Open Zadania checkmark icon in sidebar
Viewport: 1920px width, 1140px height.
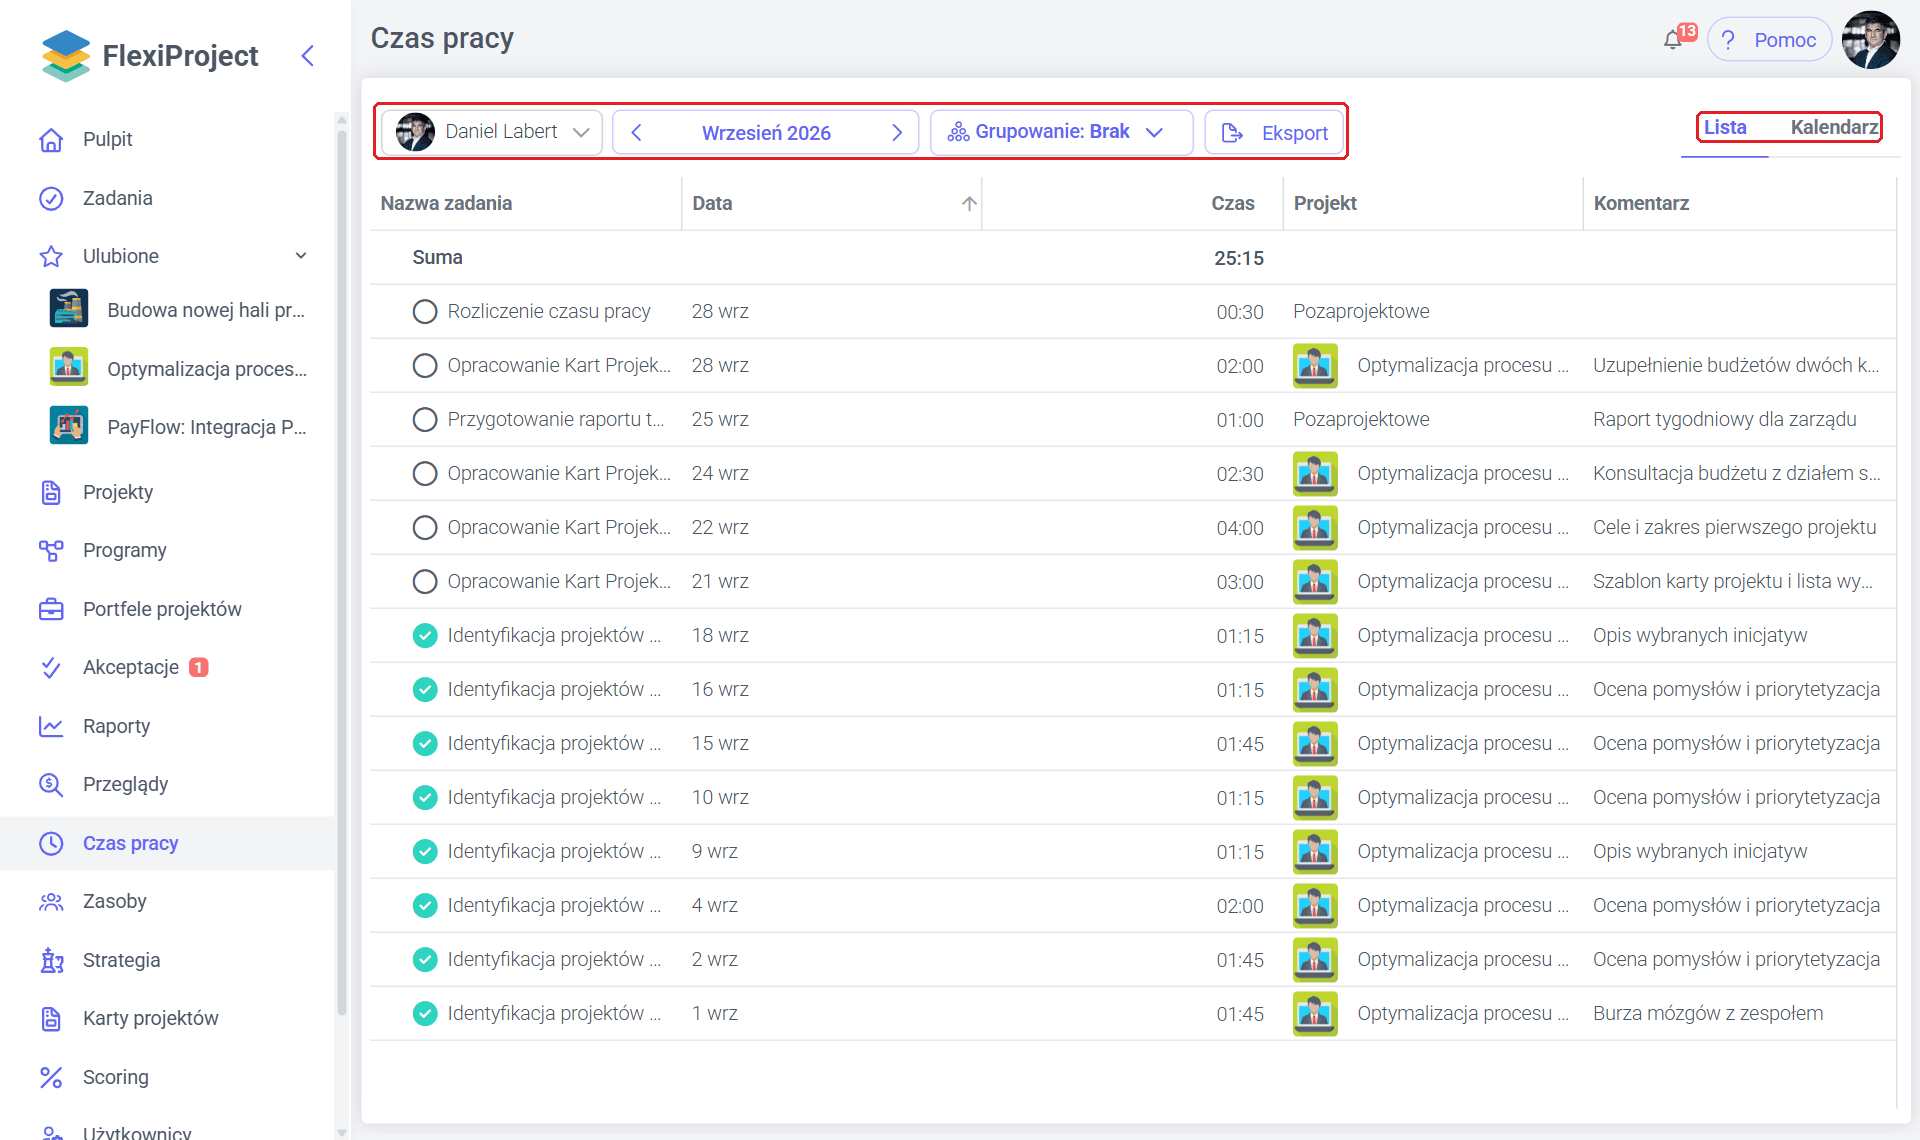[x=51, y=198]
